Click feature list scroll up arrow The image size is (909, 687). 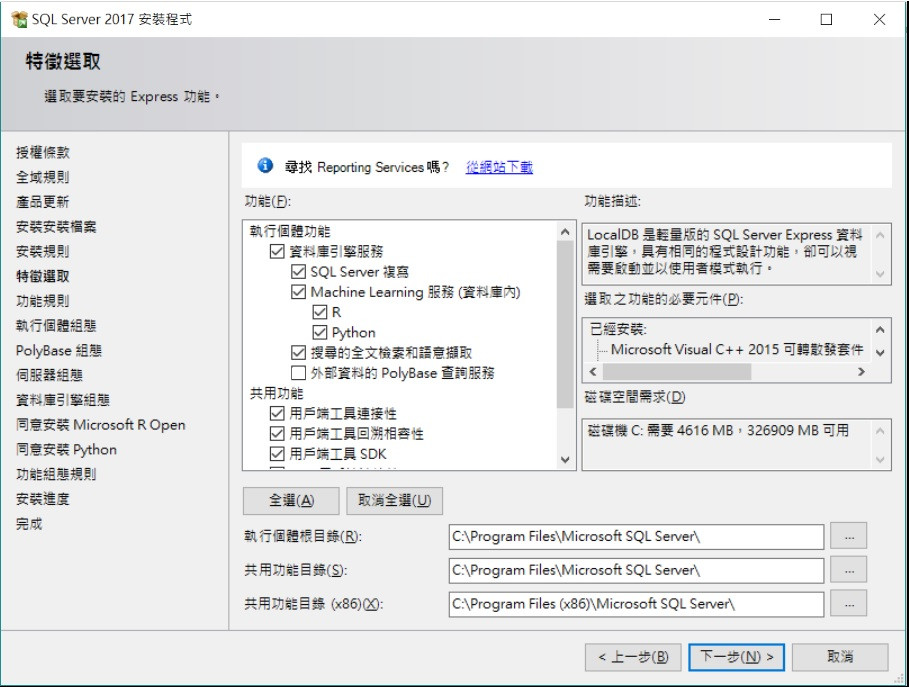click(565, 231)
